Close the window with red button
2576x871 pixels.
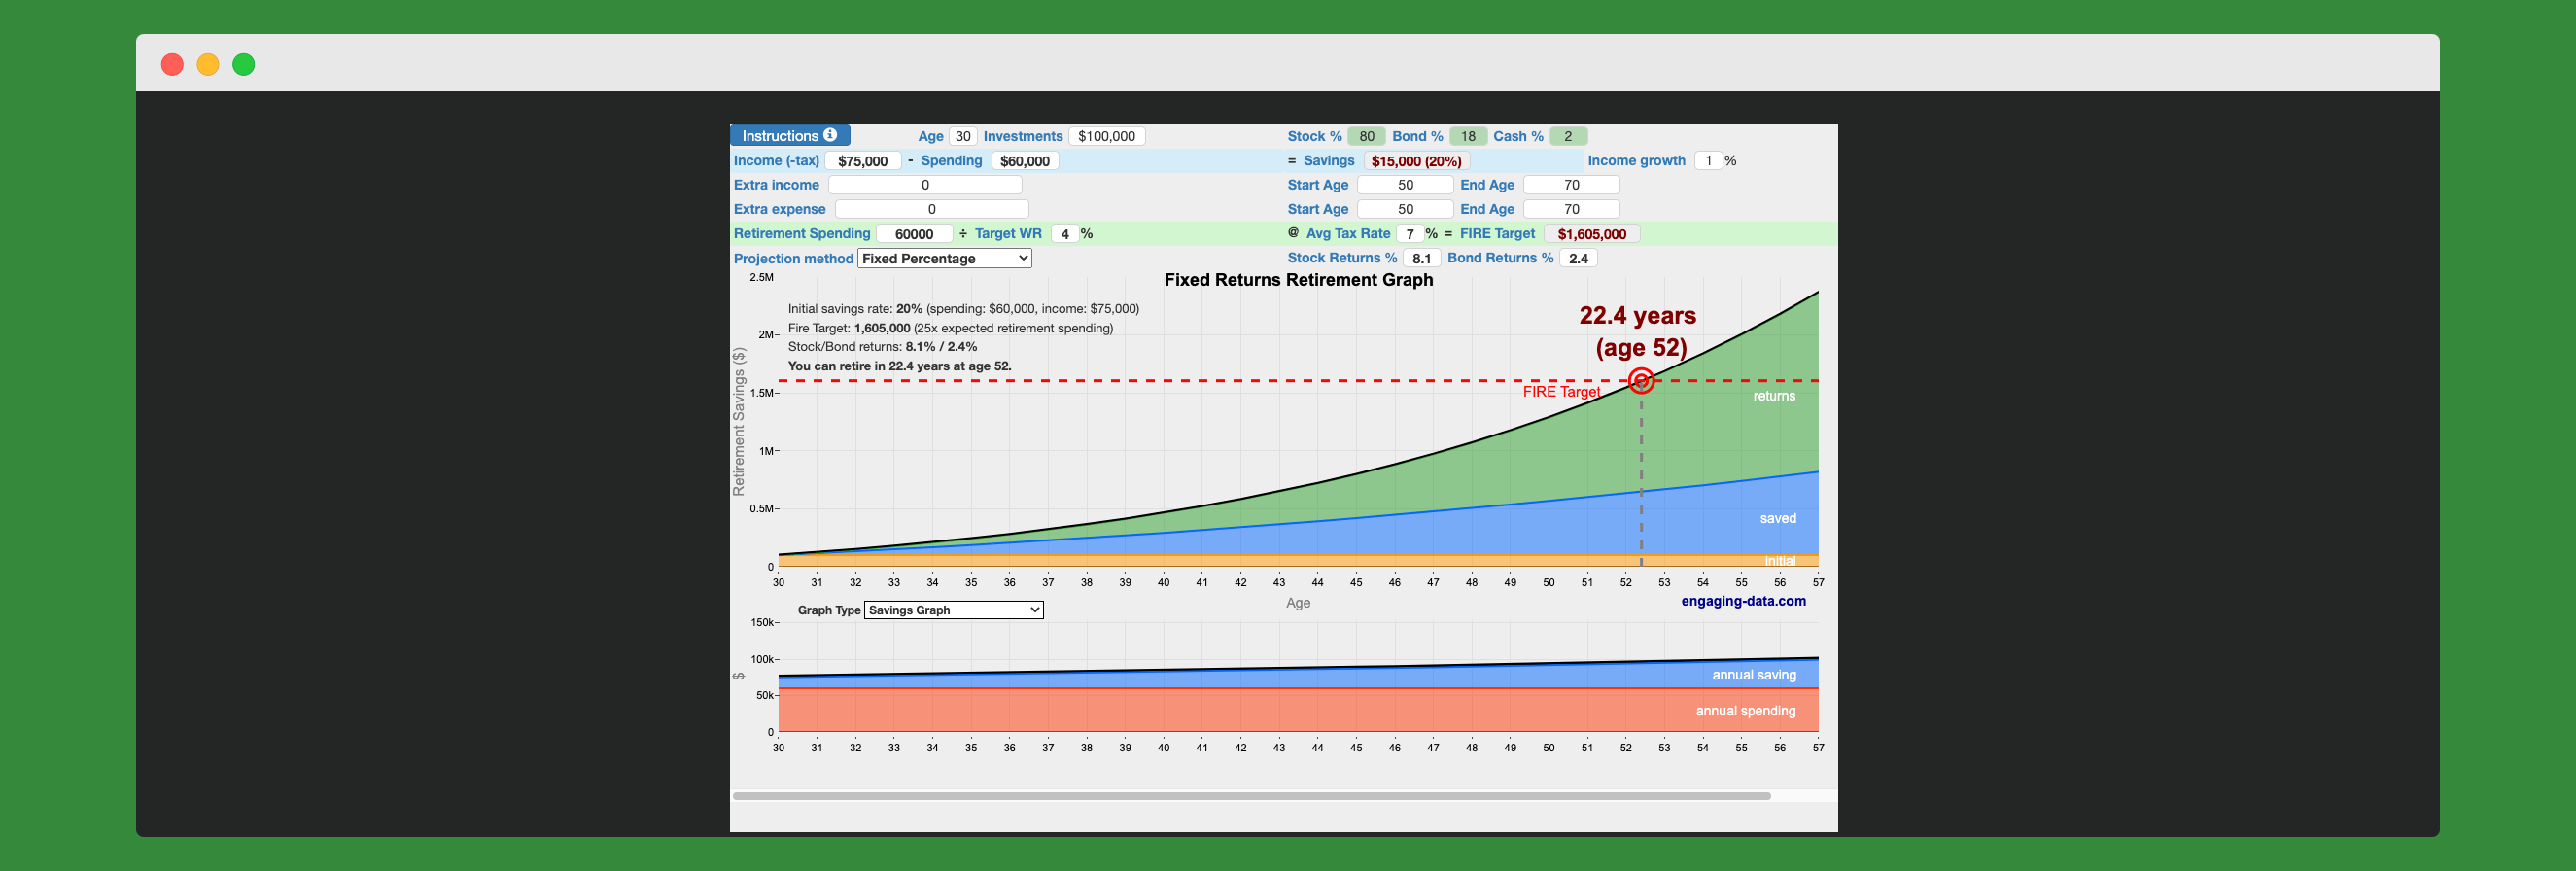click(x=172, y=65)
